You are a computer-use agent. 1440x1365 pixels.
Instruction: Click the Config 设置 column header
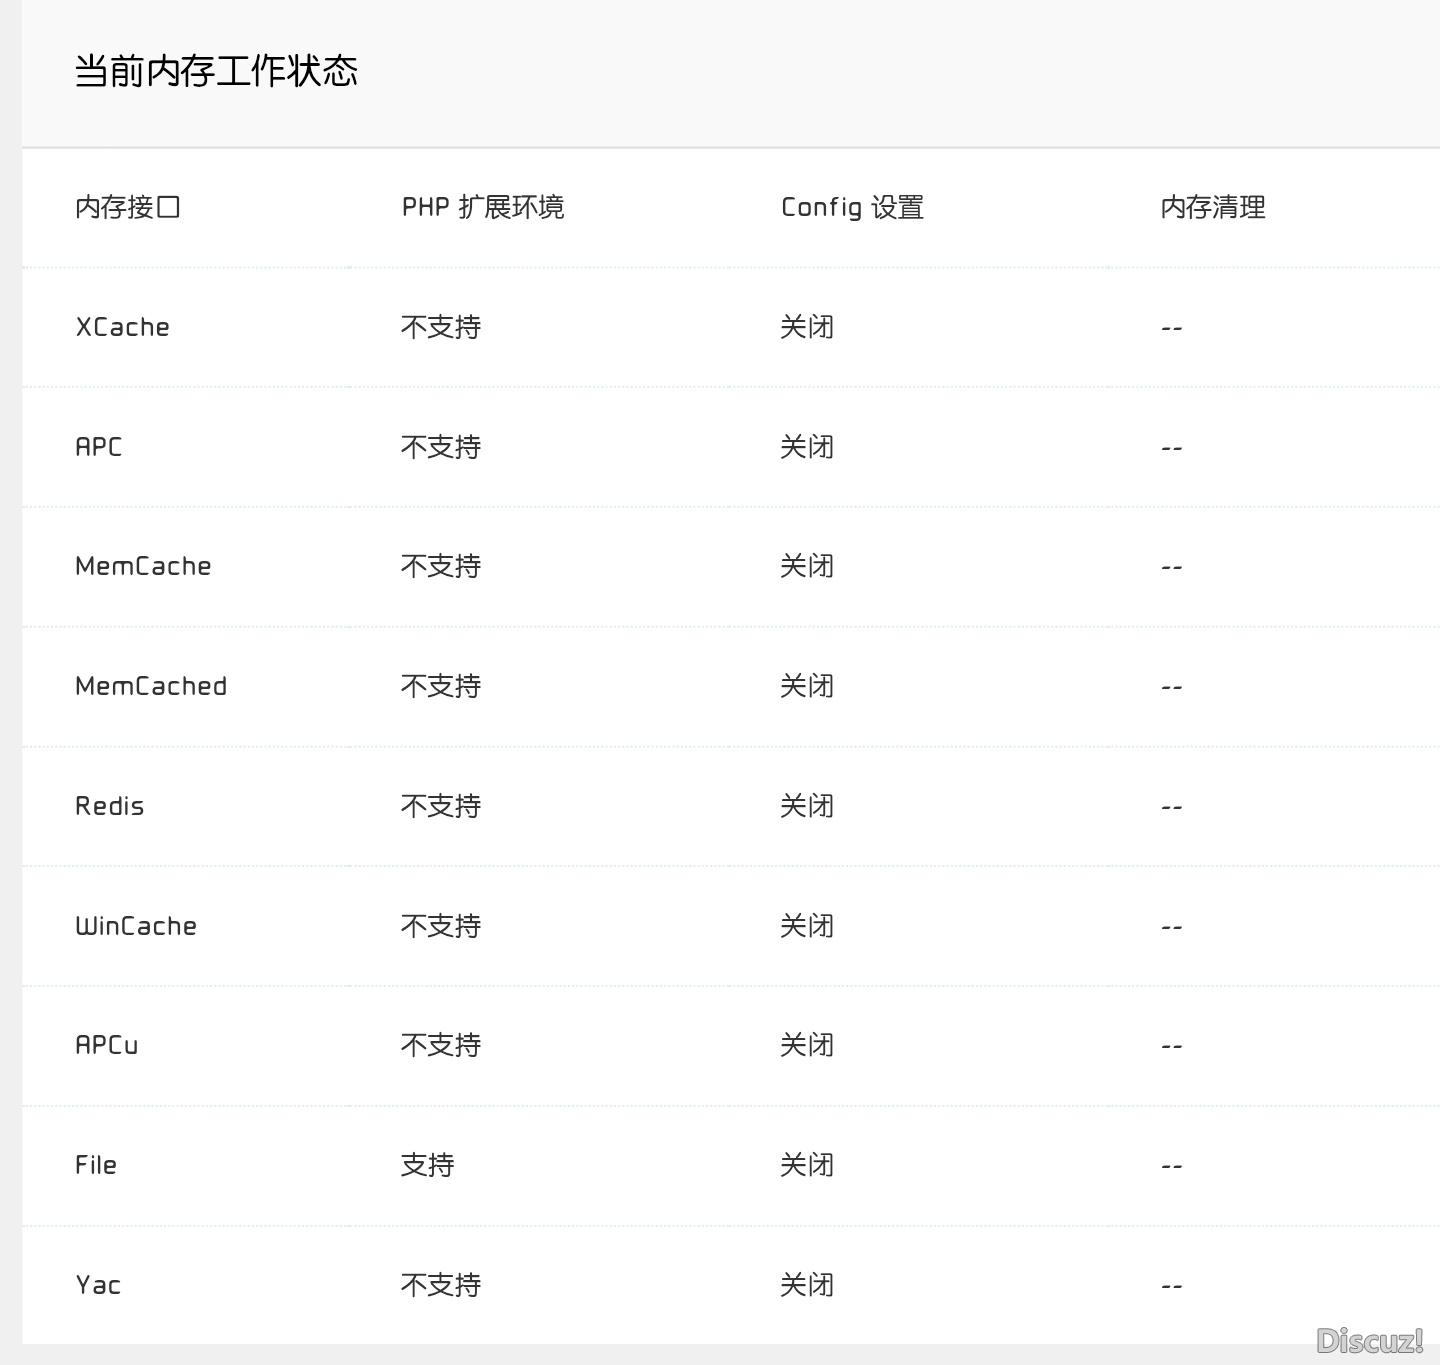[852, 207]
